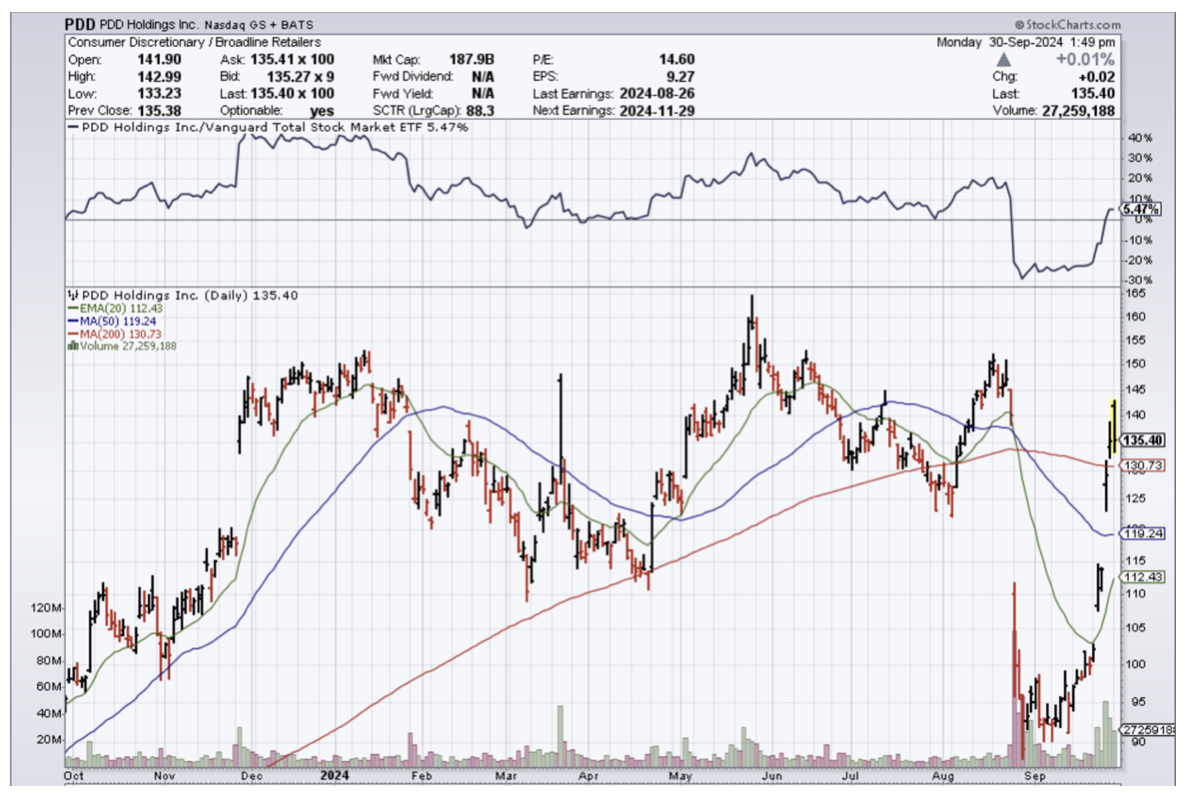The height and width of the screenshot is (798, 1188).
Task: Click Consumer Discretionary / Broadline Retailers sector text
Action: coord(195,42)
